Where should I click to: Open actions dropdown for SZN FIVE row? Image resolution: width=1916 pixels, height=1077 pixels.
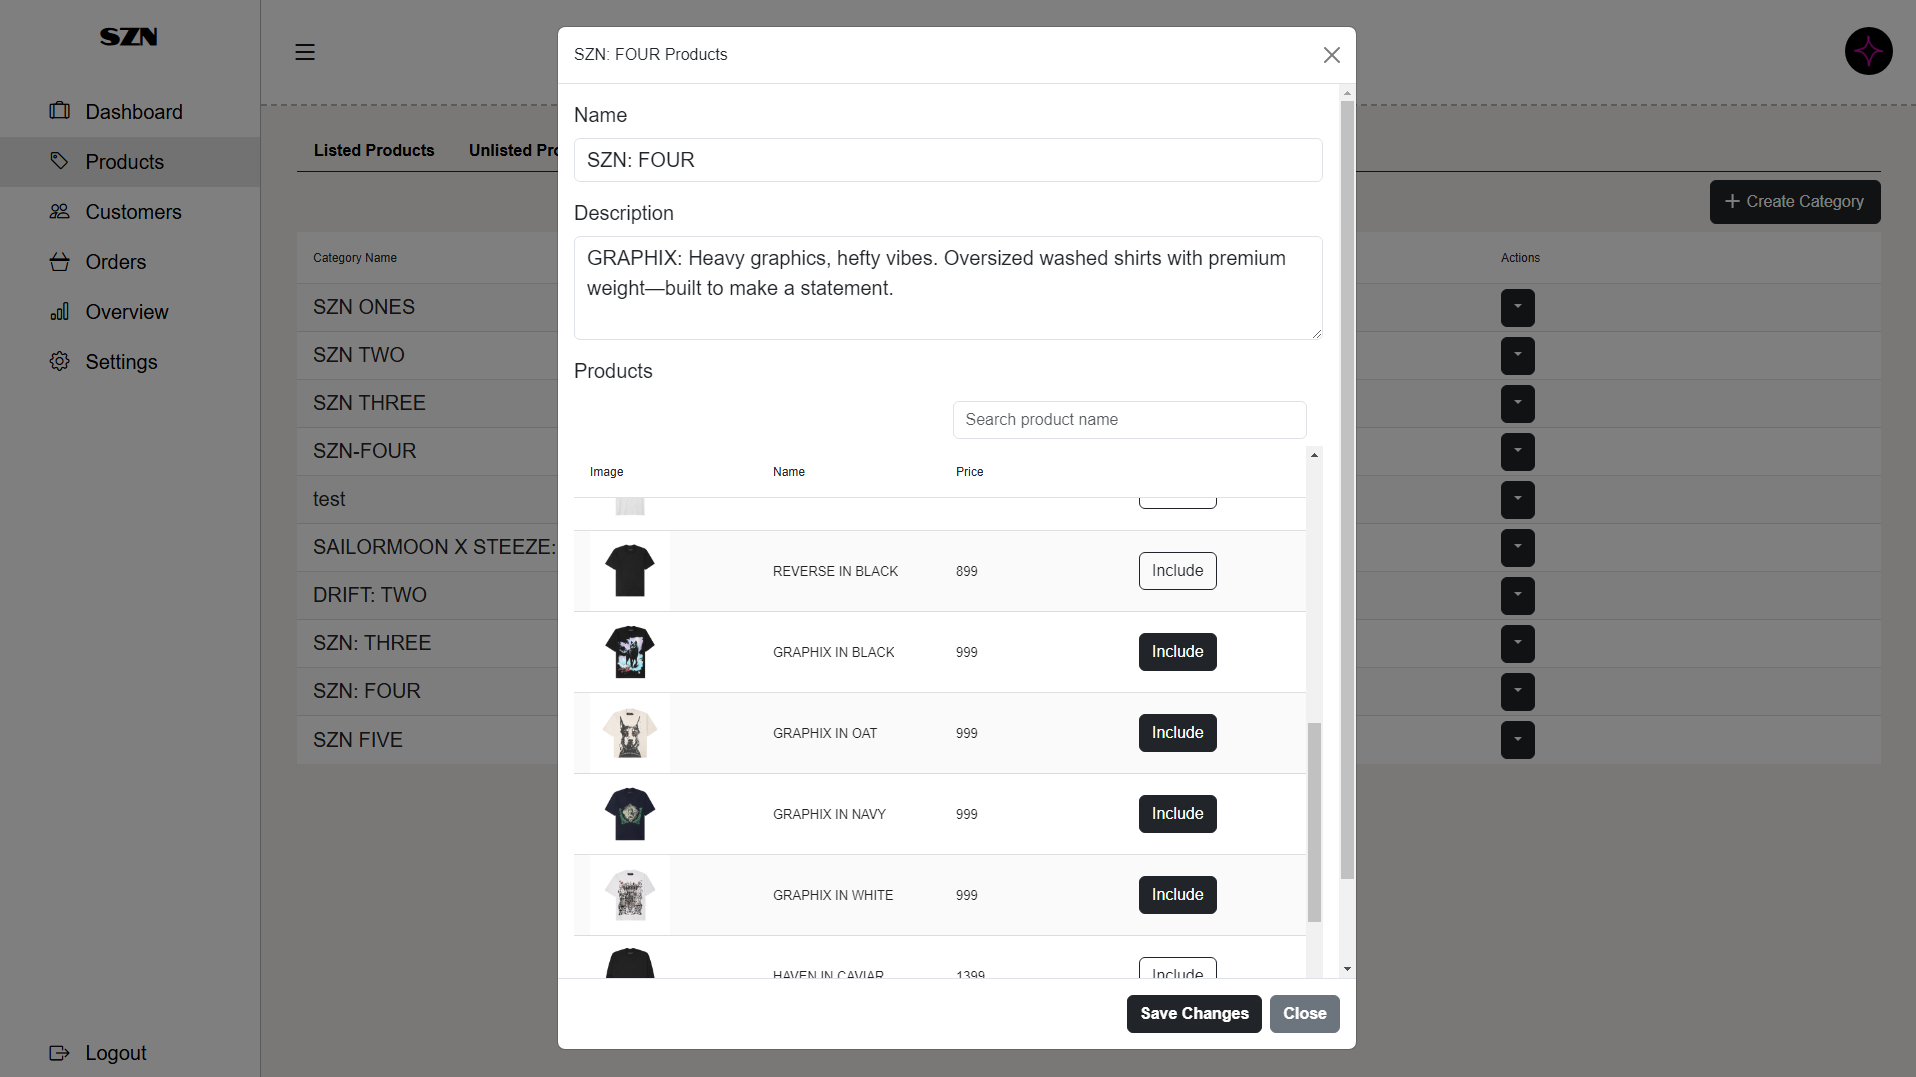point(1517,740)
